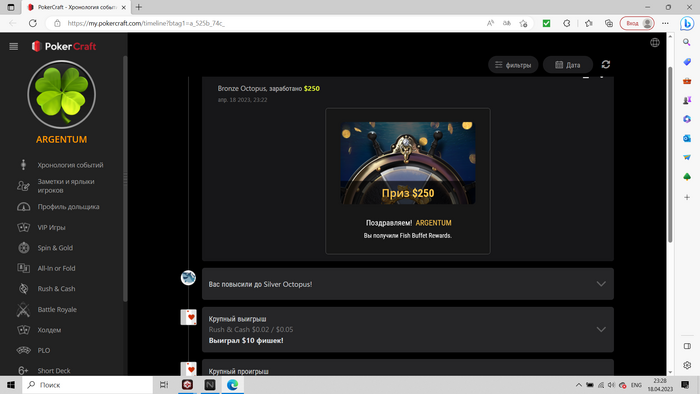
Task: Expand the Silver Octopus promotion entry
Action: pos(408,284)
